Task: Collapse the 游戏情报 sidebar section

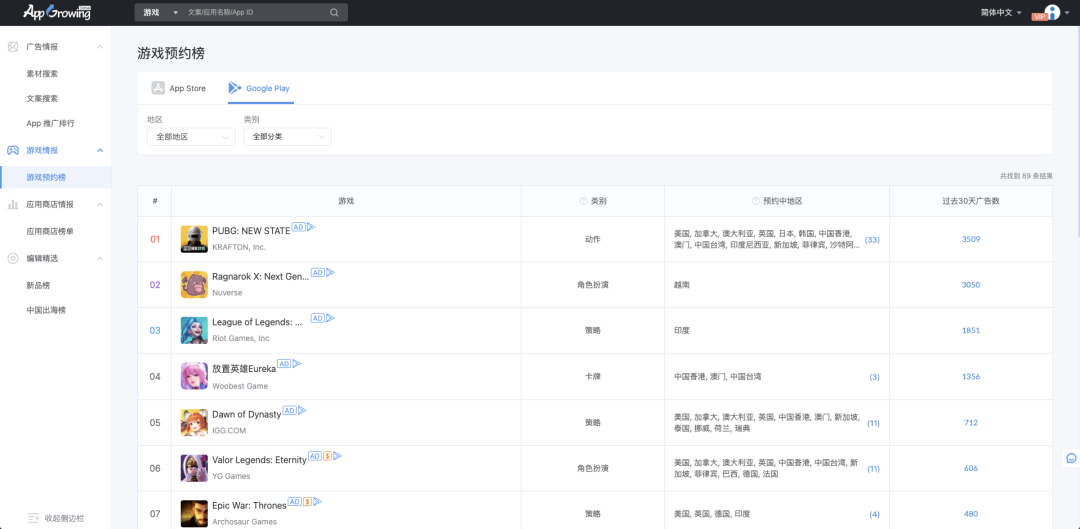Action: 100,150
